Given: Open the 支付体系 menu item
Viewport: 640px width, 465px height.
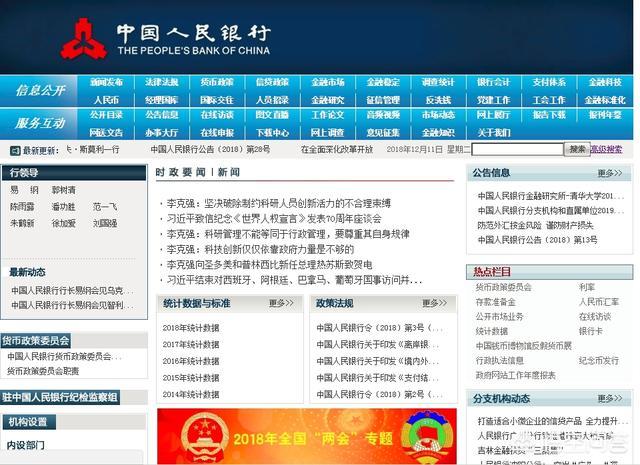Looking at the screenshot, I should 549,82.
